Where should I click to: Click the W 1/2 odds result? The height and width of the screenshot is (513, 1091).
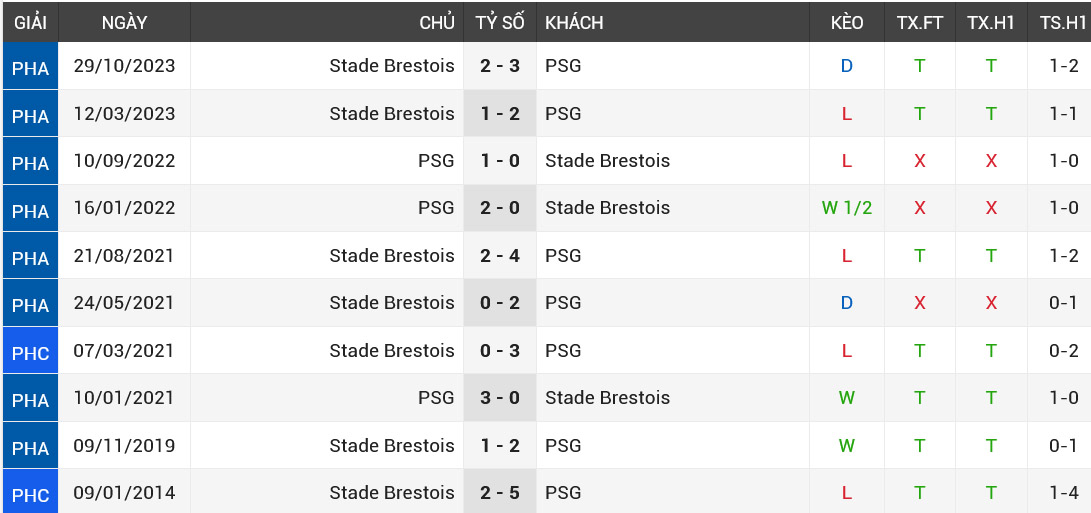click(846, 208)
